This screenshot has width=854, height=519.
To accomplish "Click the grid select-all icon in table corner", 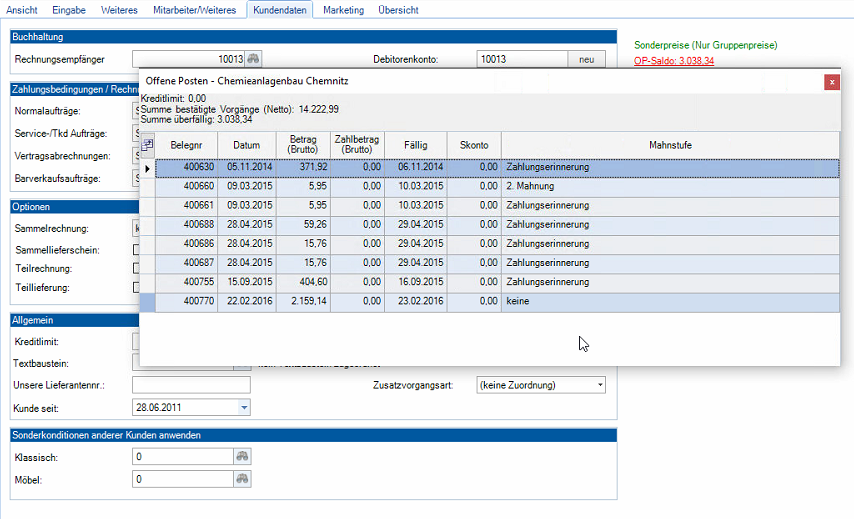I will [x=148, y=146].
